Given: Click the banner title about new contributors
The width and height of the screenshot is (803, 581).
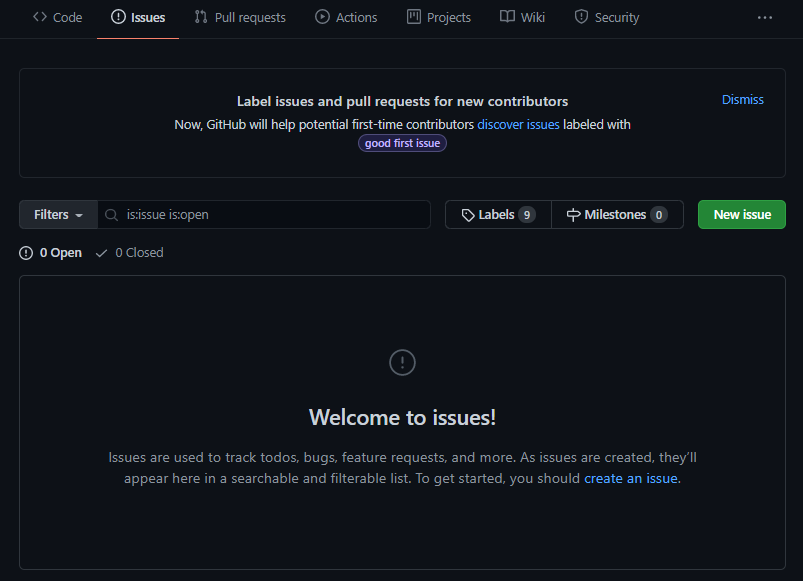Looking at the screenshot, I should (403, 101).
